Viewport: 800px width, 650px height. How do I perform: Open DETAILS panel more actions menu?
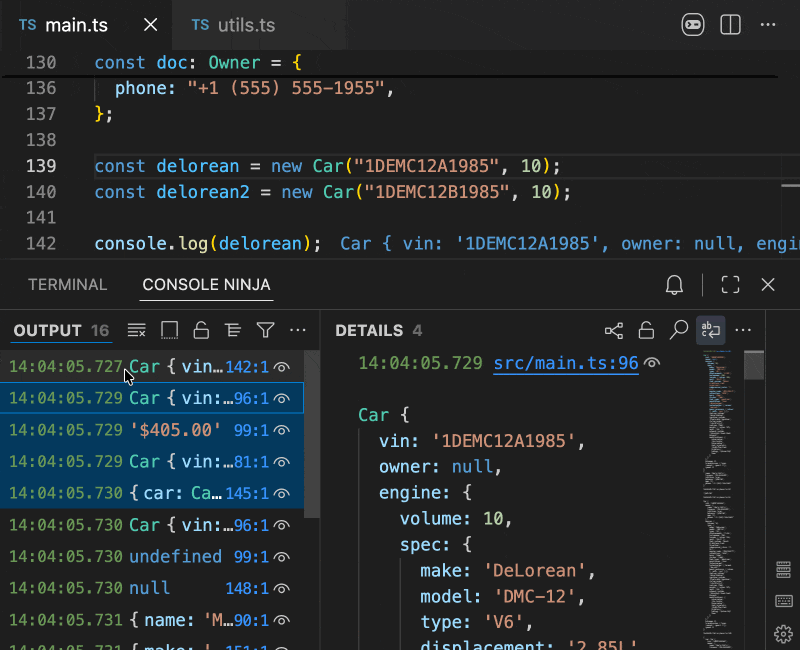coord(743,330)
